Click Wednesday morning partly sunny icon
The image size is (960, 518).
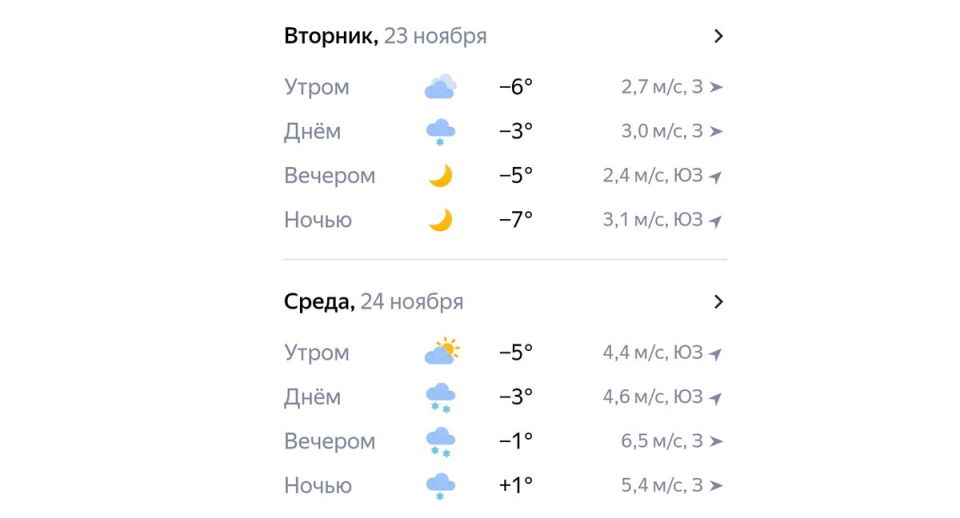441,352
